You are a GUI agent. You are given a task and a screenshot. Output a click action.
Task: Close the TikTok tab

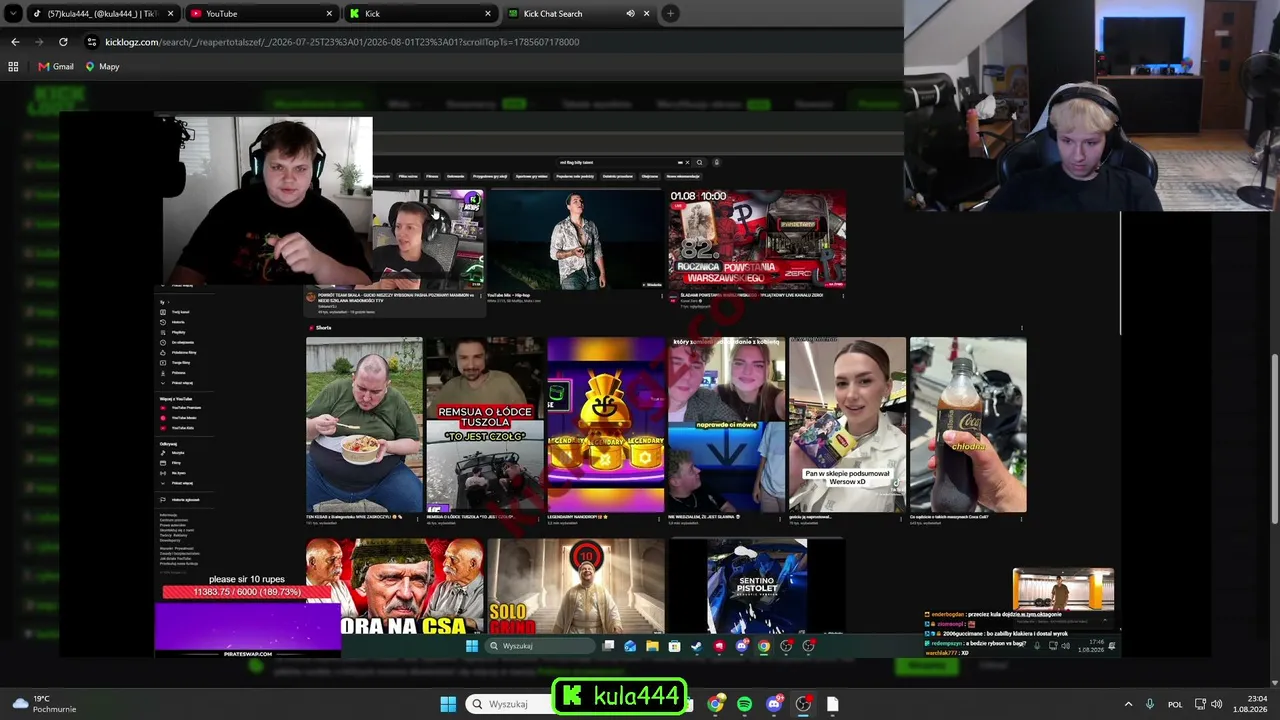(x=170, y=14)
